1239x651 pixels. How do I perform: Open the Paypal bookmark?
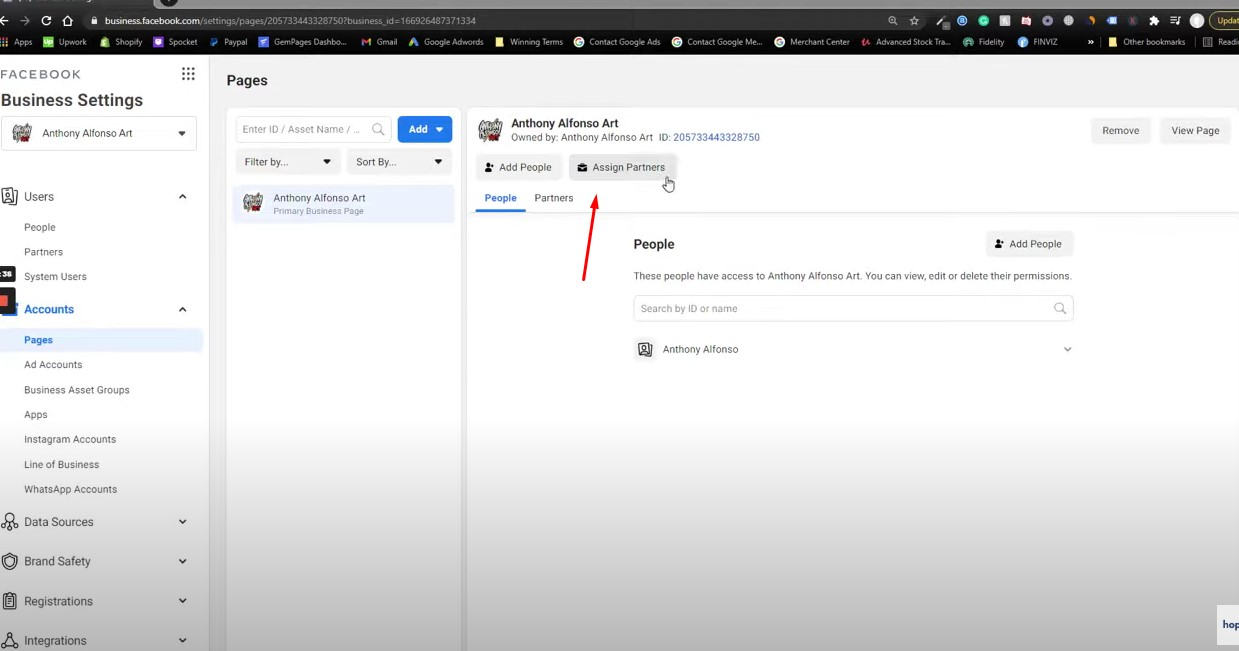(228, 42)
